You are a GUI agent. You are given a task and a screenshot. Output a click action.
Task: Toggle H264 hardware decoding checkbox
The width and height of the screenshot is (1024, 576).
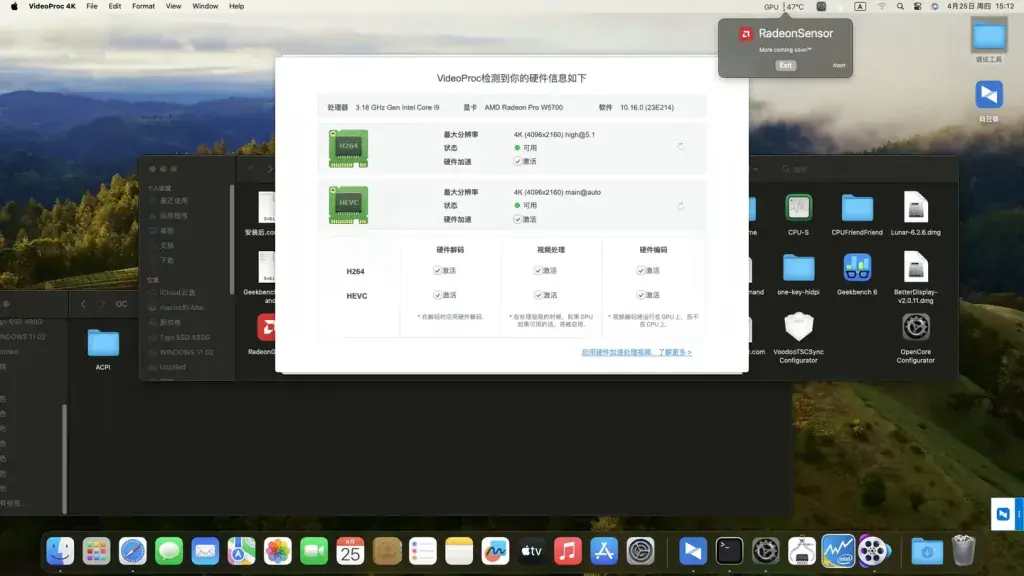pyautogui.click(x=437, y=270)
